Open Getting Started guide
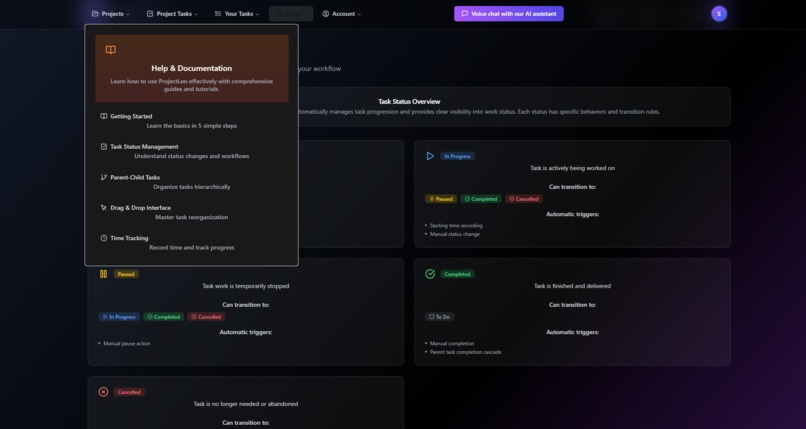 (x=191, y=121)
